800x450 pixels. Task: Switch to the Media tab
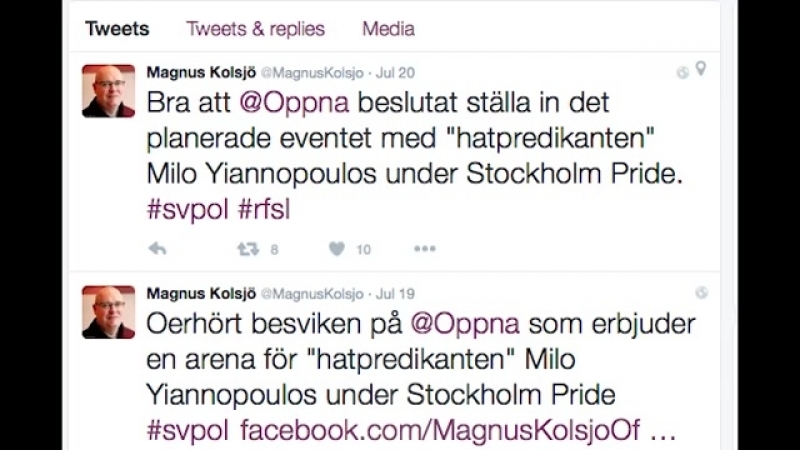[x=388, y=29]
